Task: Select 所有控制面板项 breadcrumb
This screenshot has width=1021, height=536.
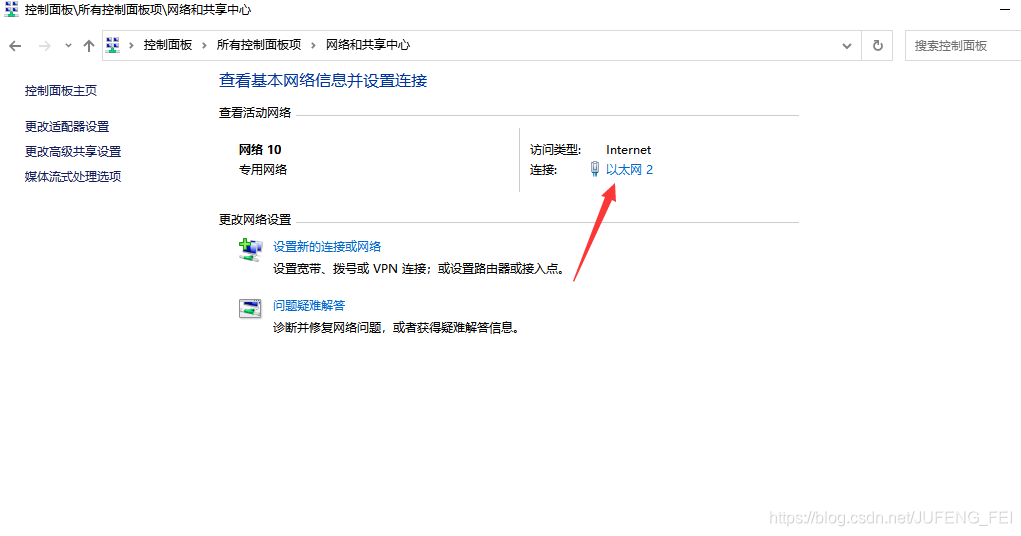Action: pos(259,45)
